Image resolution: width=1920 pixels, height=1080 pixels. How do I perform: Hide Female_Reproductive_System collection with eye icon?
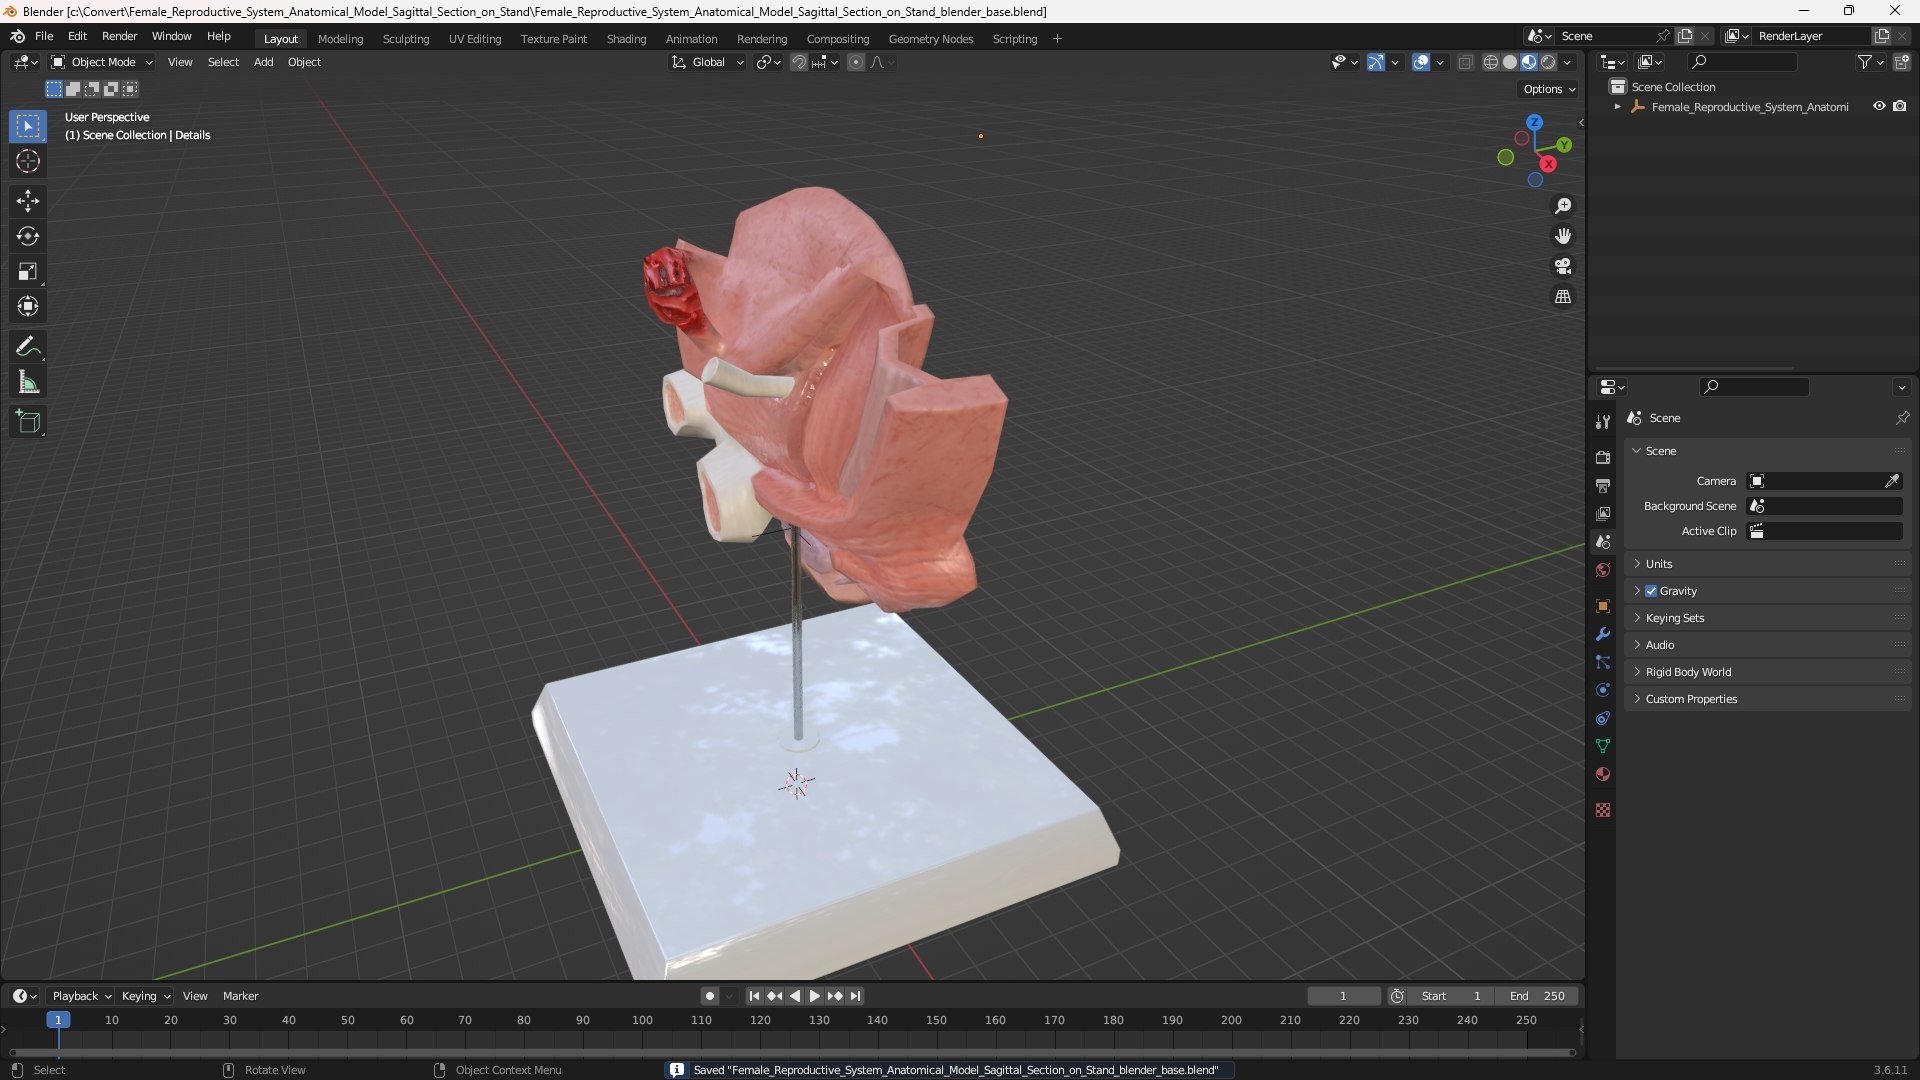click(1879, 106)
